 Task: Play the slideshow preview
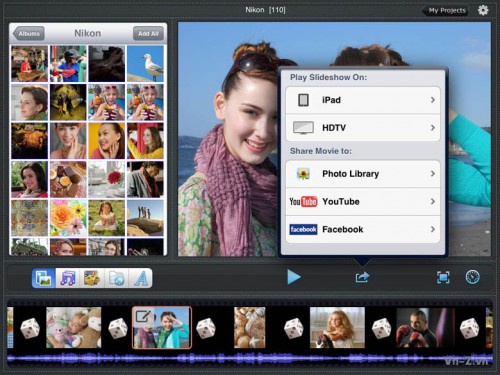tap(294, 277)
